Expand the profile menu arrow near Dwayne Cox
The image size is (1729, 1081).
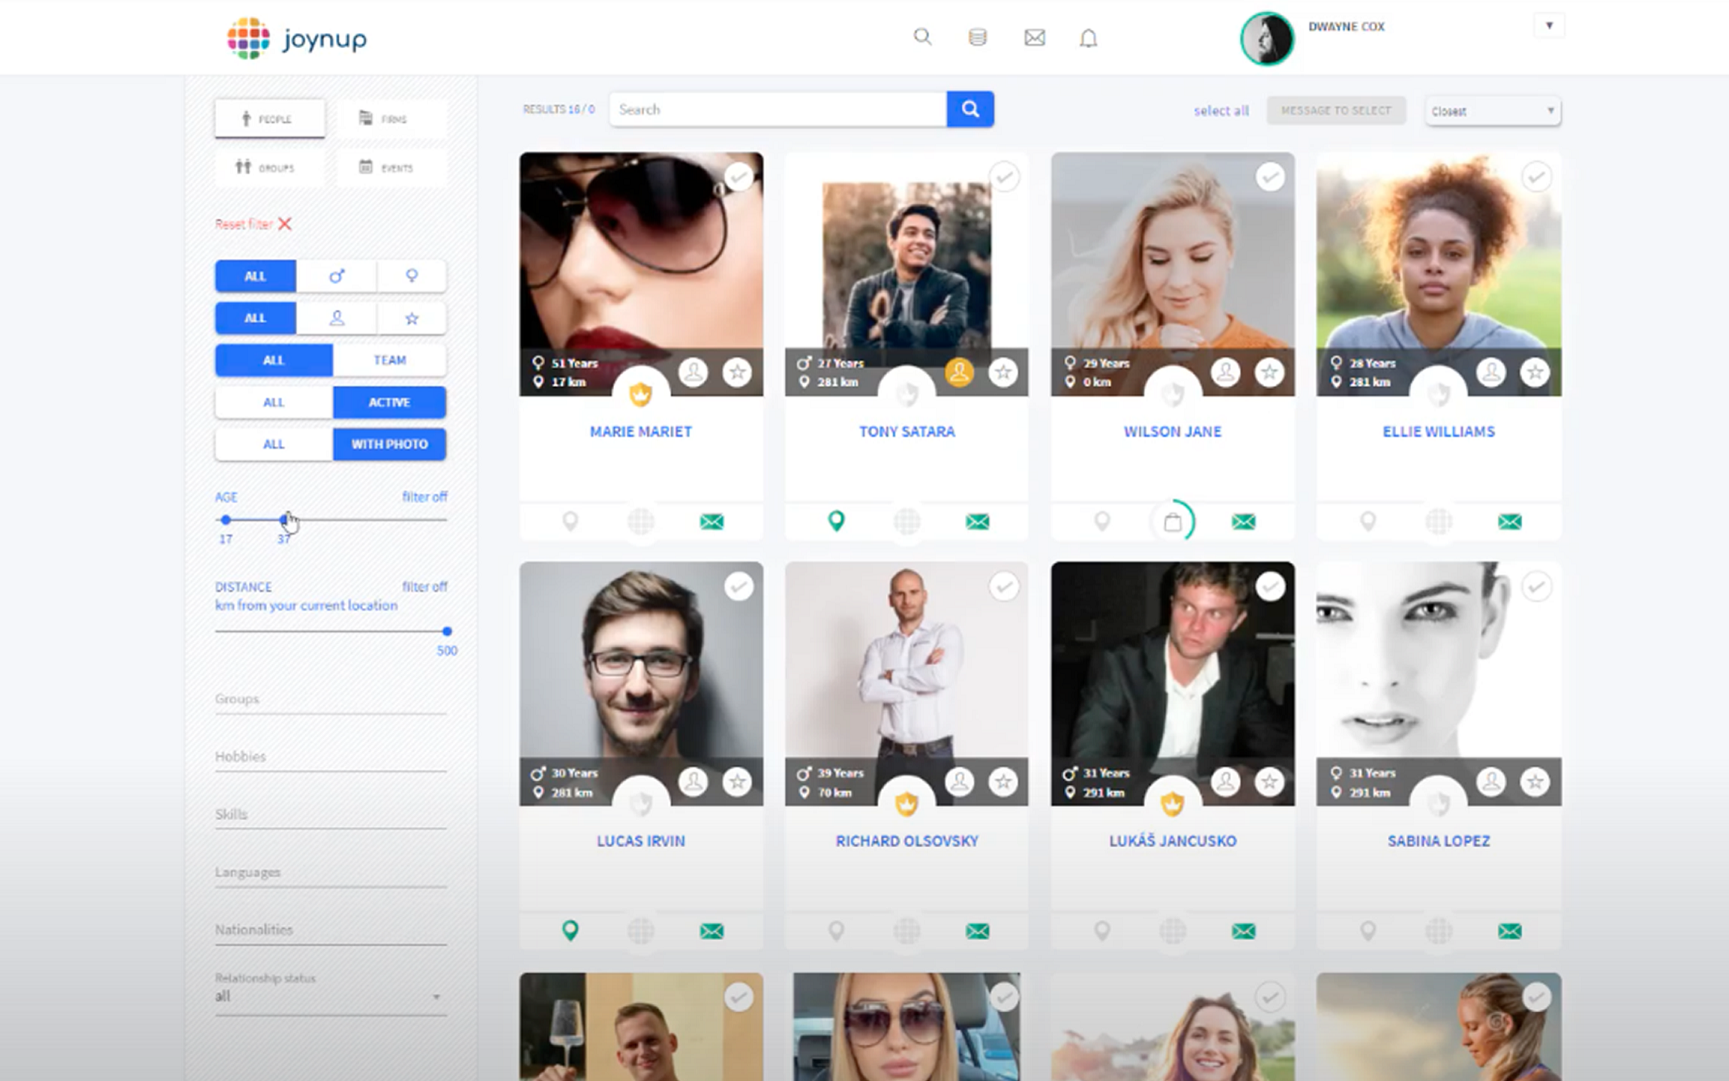(1549, 25)
